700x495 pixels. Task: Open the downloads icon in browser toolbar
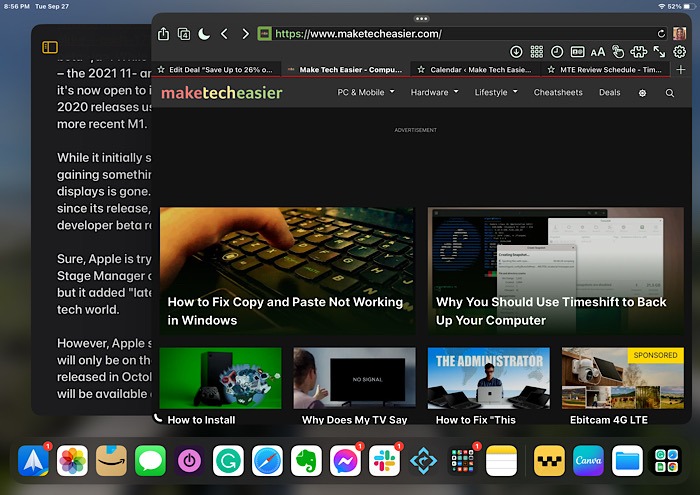(516, 52)
